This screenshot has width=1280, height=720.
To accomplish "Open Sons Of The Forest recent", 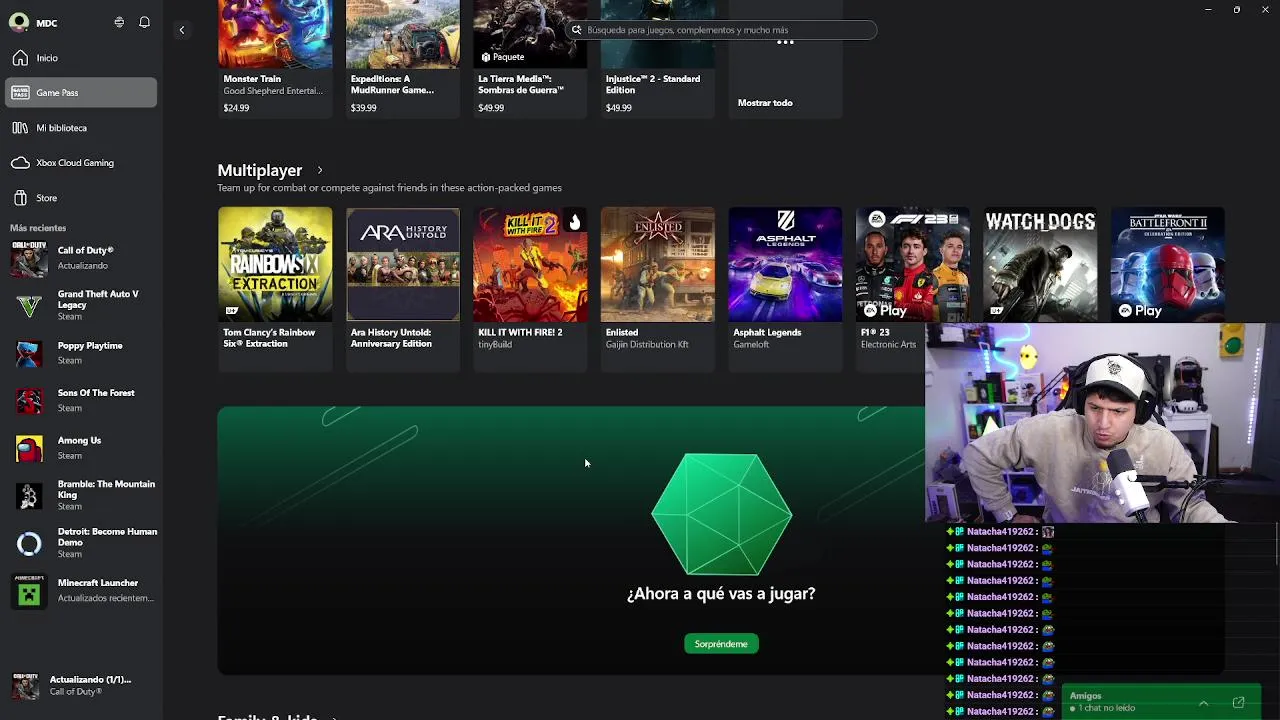I will (81, 400).
